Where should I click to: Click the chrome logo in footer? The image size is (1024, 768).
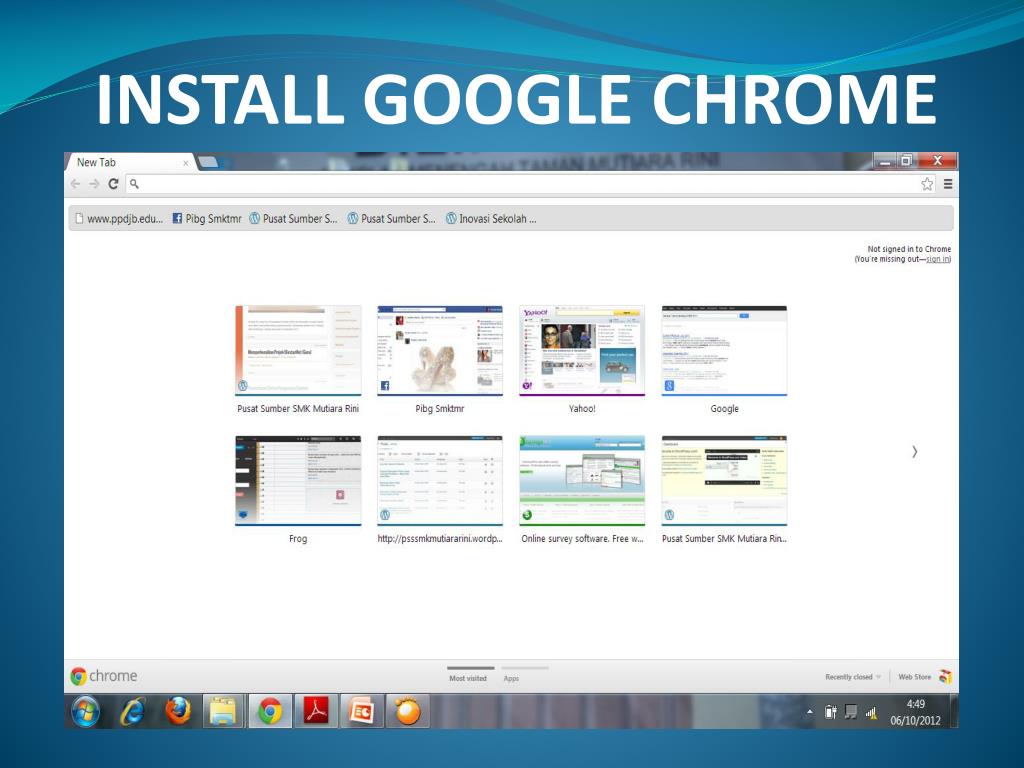(104, 676)
